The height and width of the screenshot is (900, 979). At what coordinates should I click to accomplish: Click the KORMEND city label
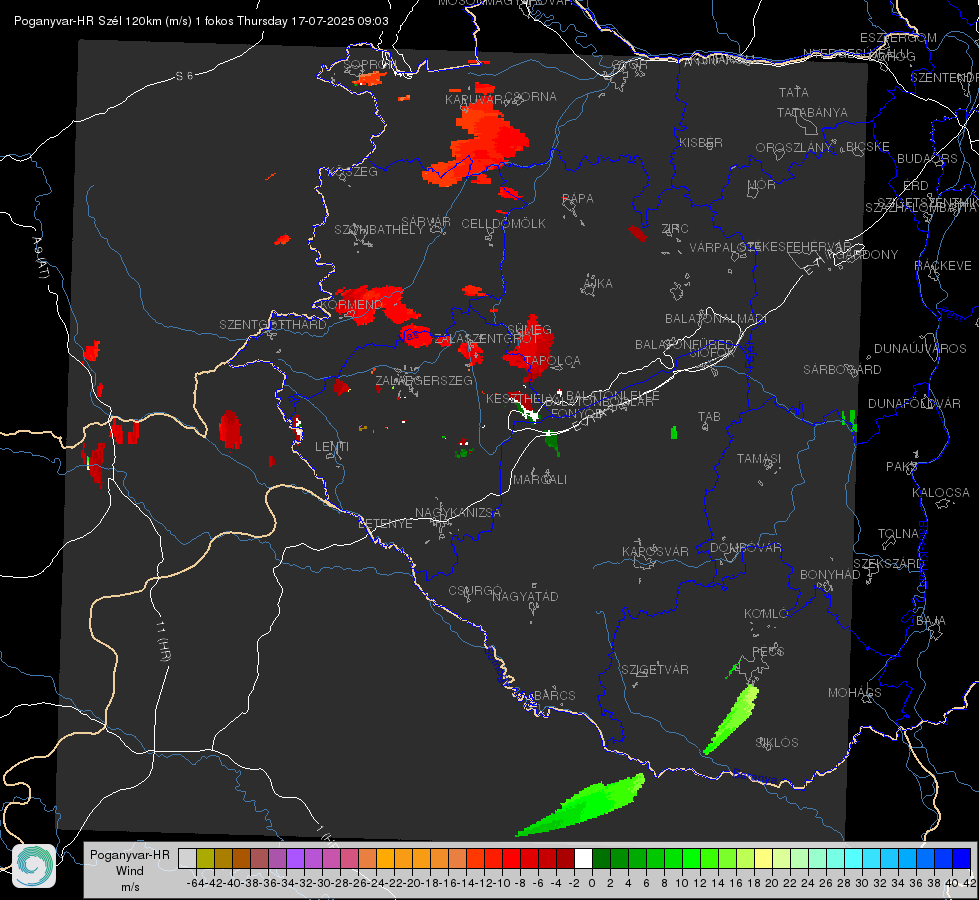click(352, 305)
